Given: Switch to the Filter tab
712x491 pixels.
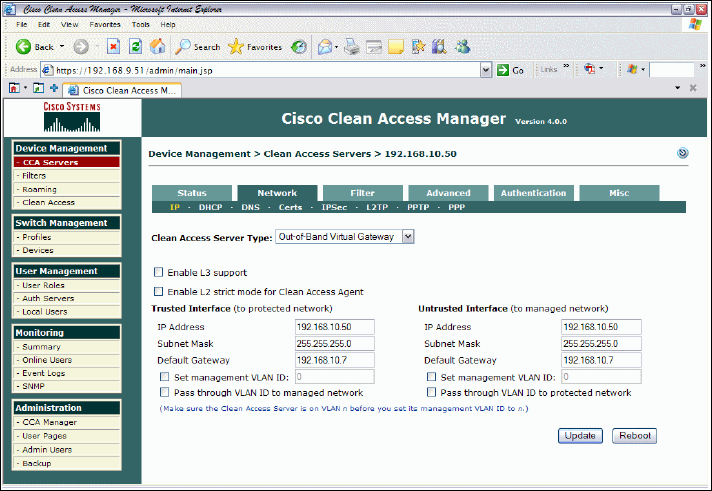Looking at the screenshot, I should coord(362,193).
